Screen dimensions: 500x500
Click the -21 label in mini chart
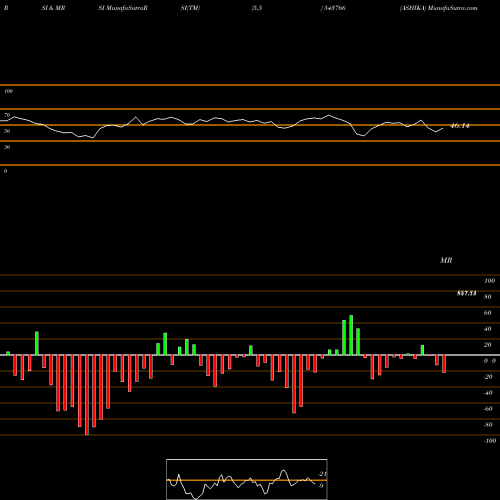323,474
